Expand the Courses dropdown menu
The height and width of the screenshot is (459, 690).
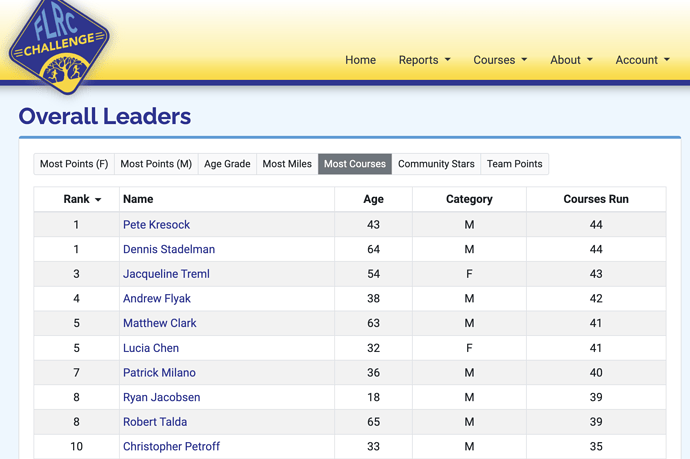tap(500, 60)
